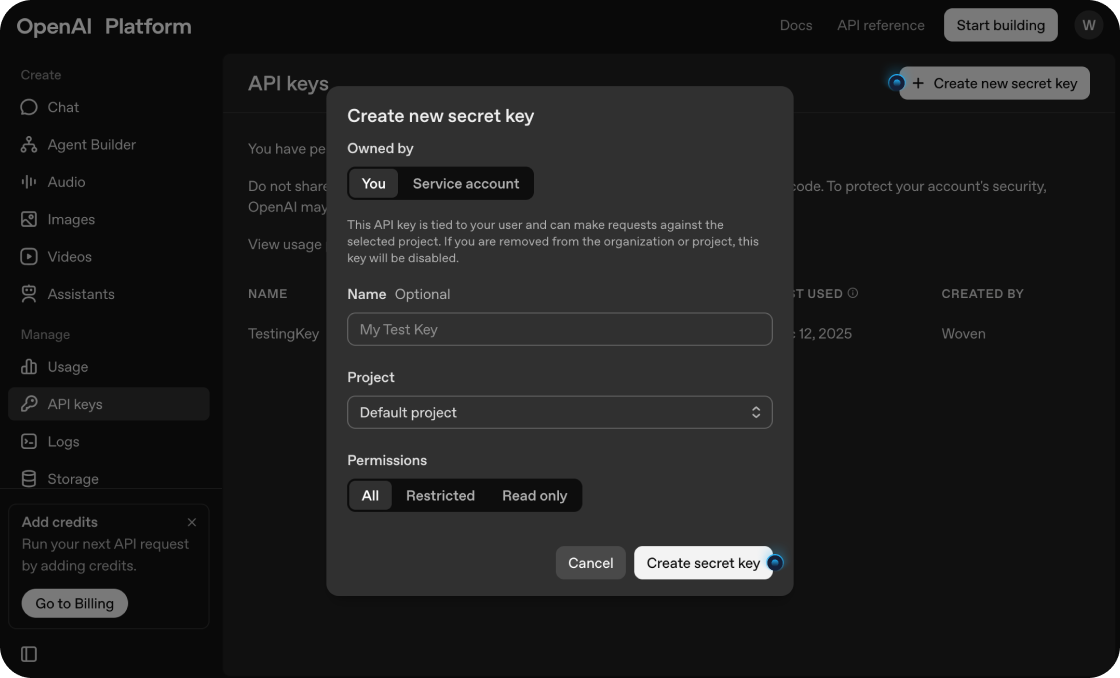Open the account avatar menu

pyautogui.click(x=1089, y=25)
